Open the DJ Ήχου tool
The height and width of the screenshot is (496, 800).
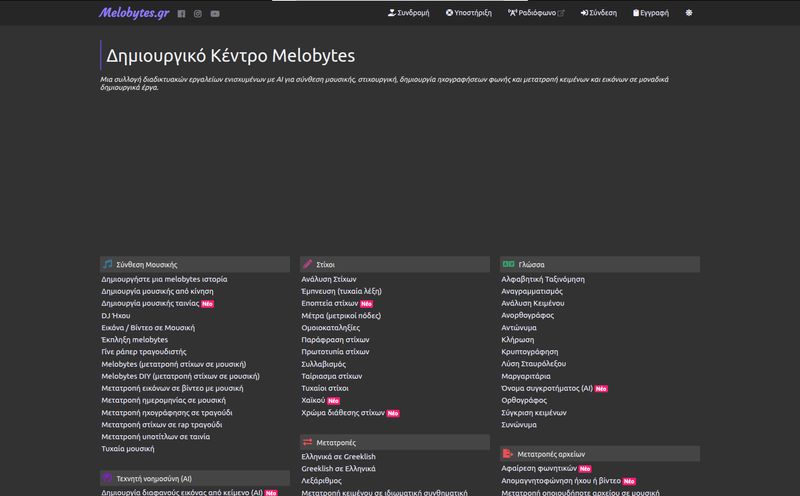tap(115, 315)
